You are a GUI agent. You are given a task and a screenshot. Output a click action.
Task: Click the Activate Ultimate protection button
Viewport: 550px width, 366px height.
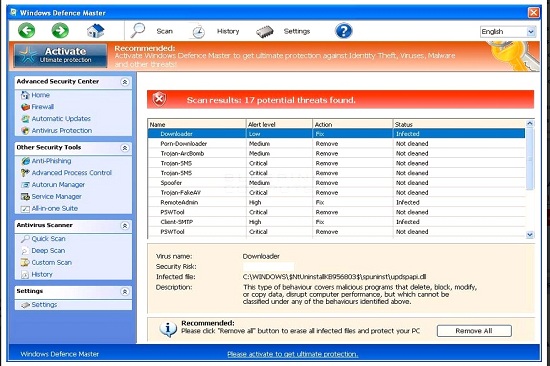click(x=60, y=55)
